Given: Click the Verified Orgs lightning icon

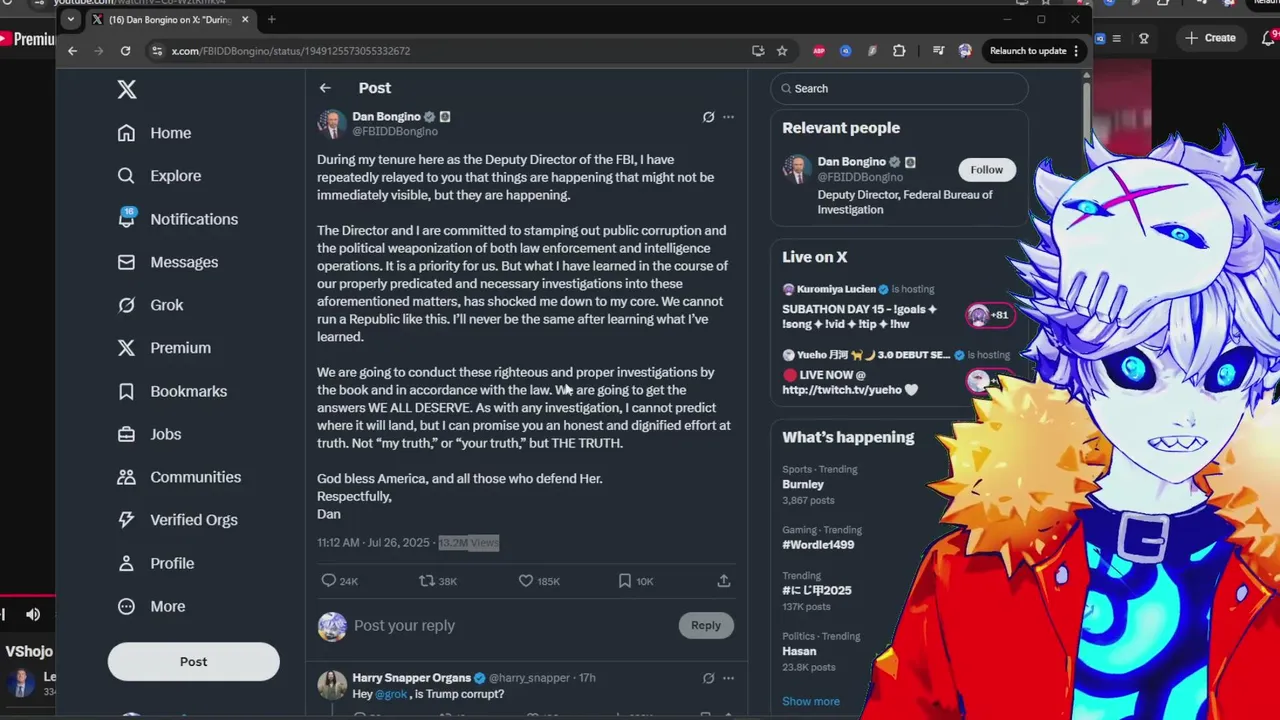Looking at the screenshot, I should [x=126, y=520].
